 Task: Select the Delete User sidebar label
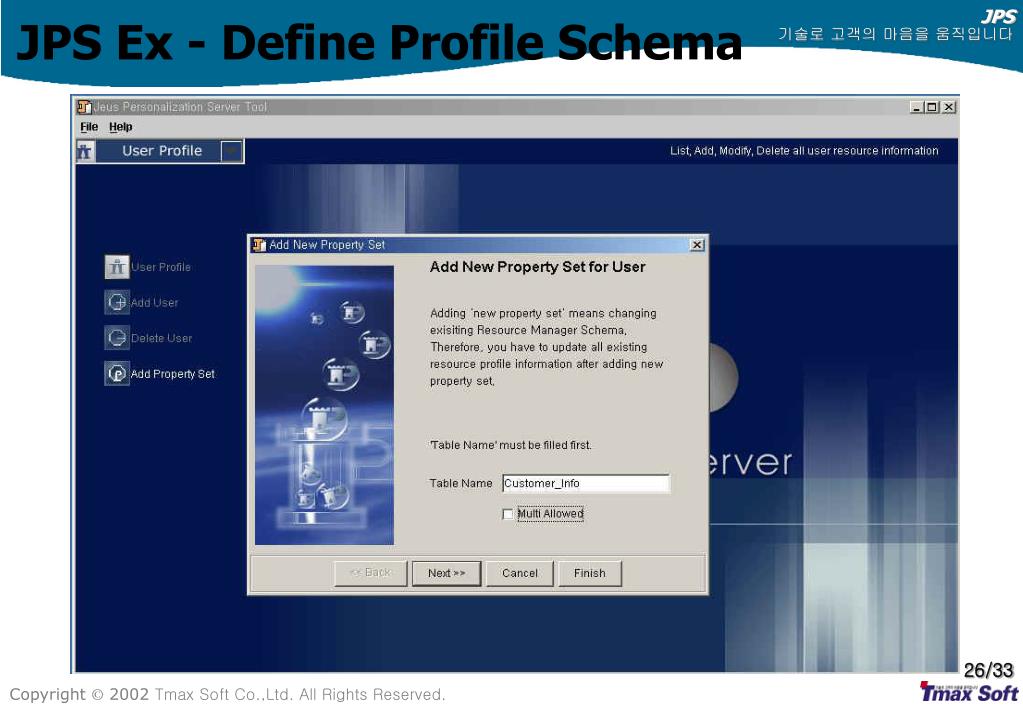[162, 338]
